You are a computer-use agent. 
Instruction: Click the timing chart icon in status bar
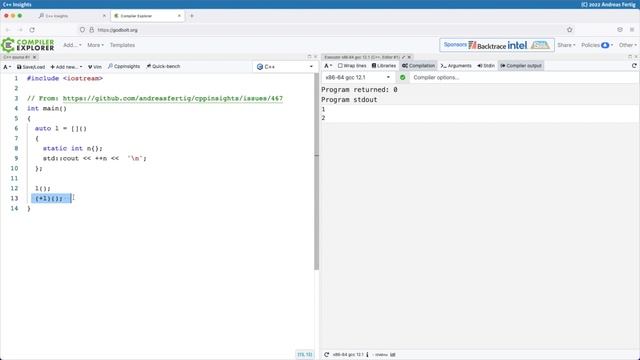pyautogui.click(x=393, y=355)
